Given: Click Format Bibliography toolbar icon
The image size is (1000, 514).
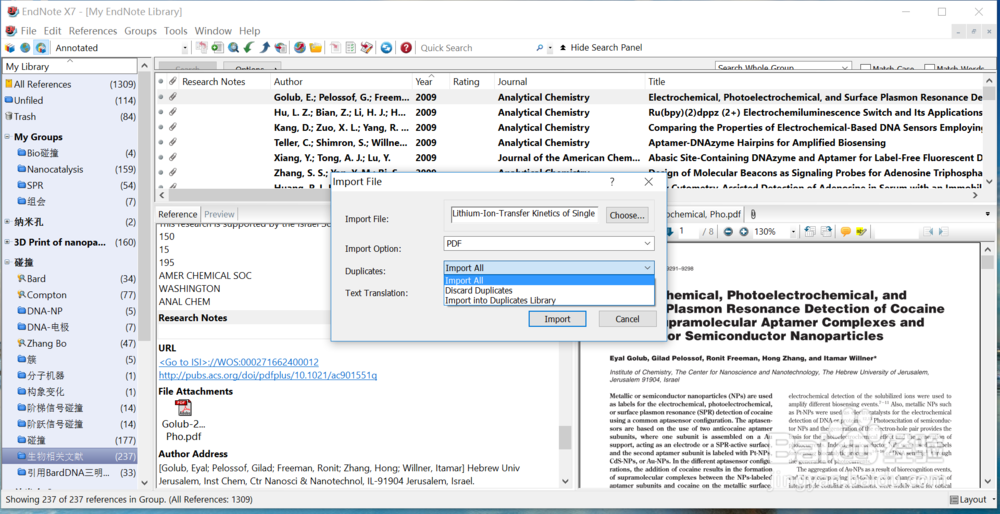Looking at the screenshot, I should click(351, 48).
